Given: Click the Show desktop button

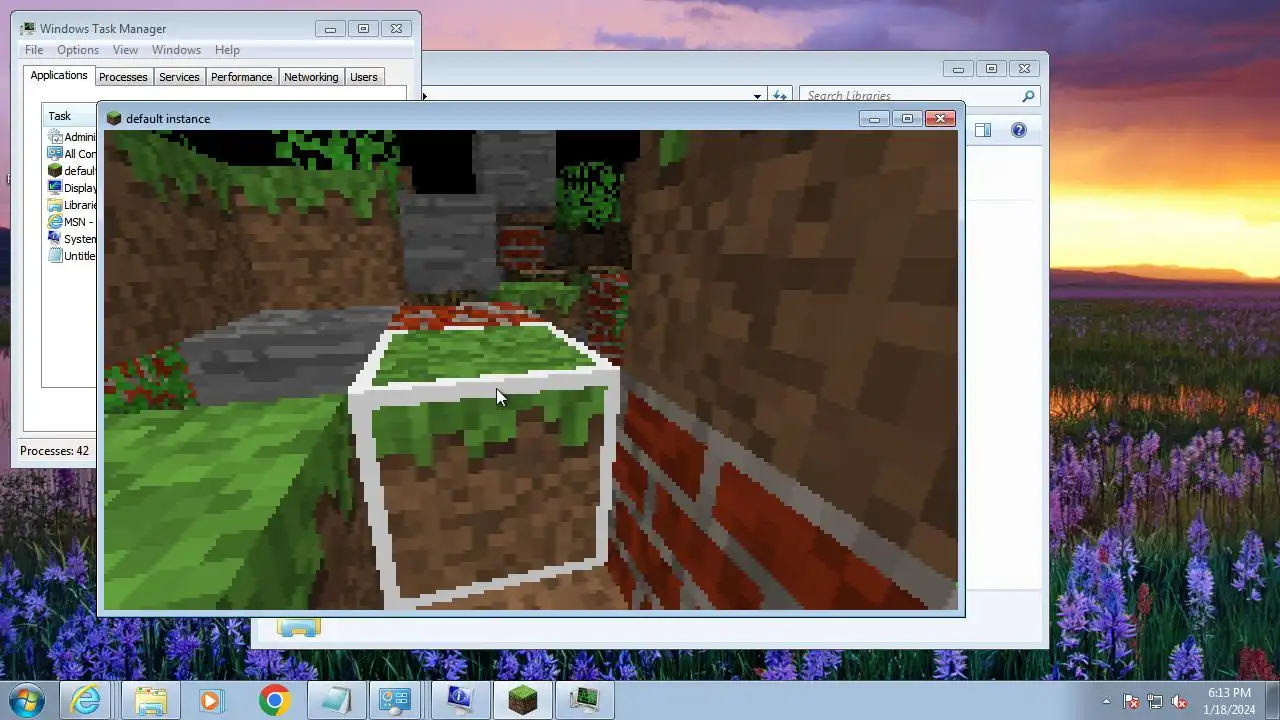Looking at the screenshot, I should coord(1272,700).
